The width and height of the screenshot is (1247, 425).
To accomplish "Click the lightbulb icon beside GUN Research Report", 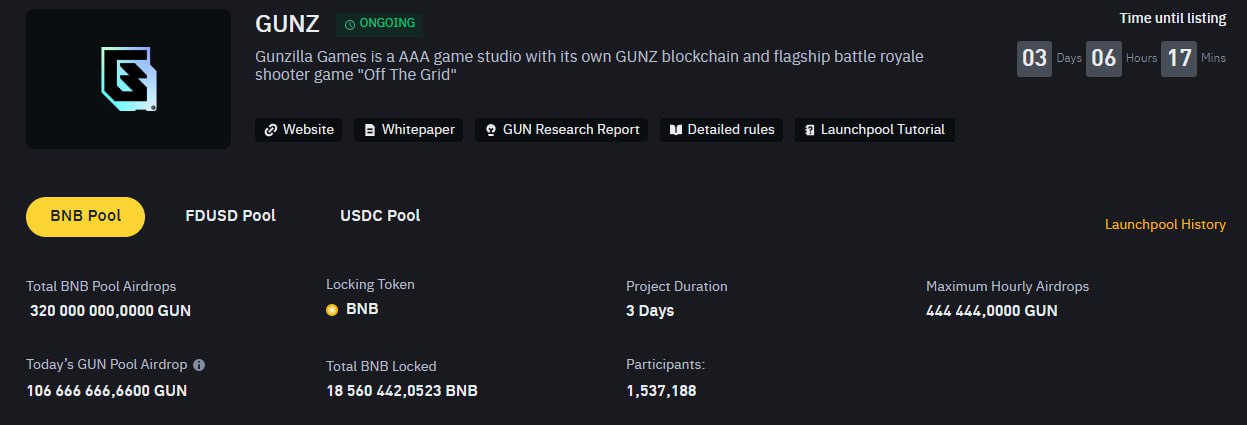I will [490, 130].
